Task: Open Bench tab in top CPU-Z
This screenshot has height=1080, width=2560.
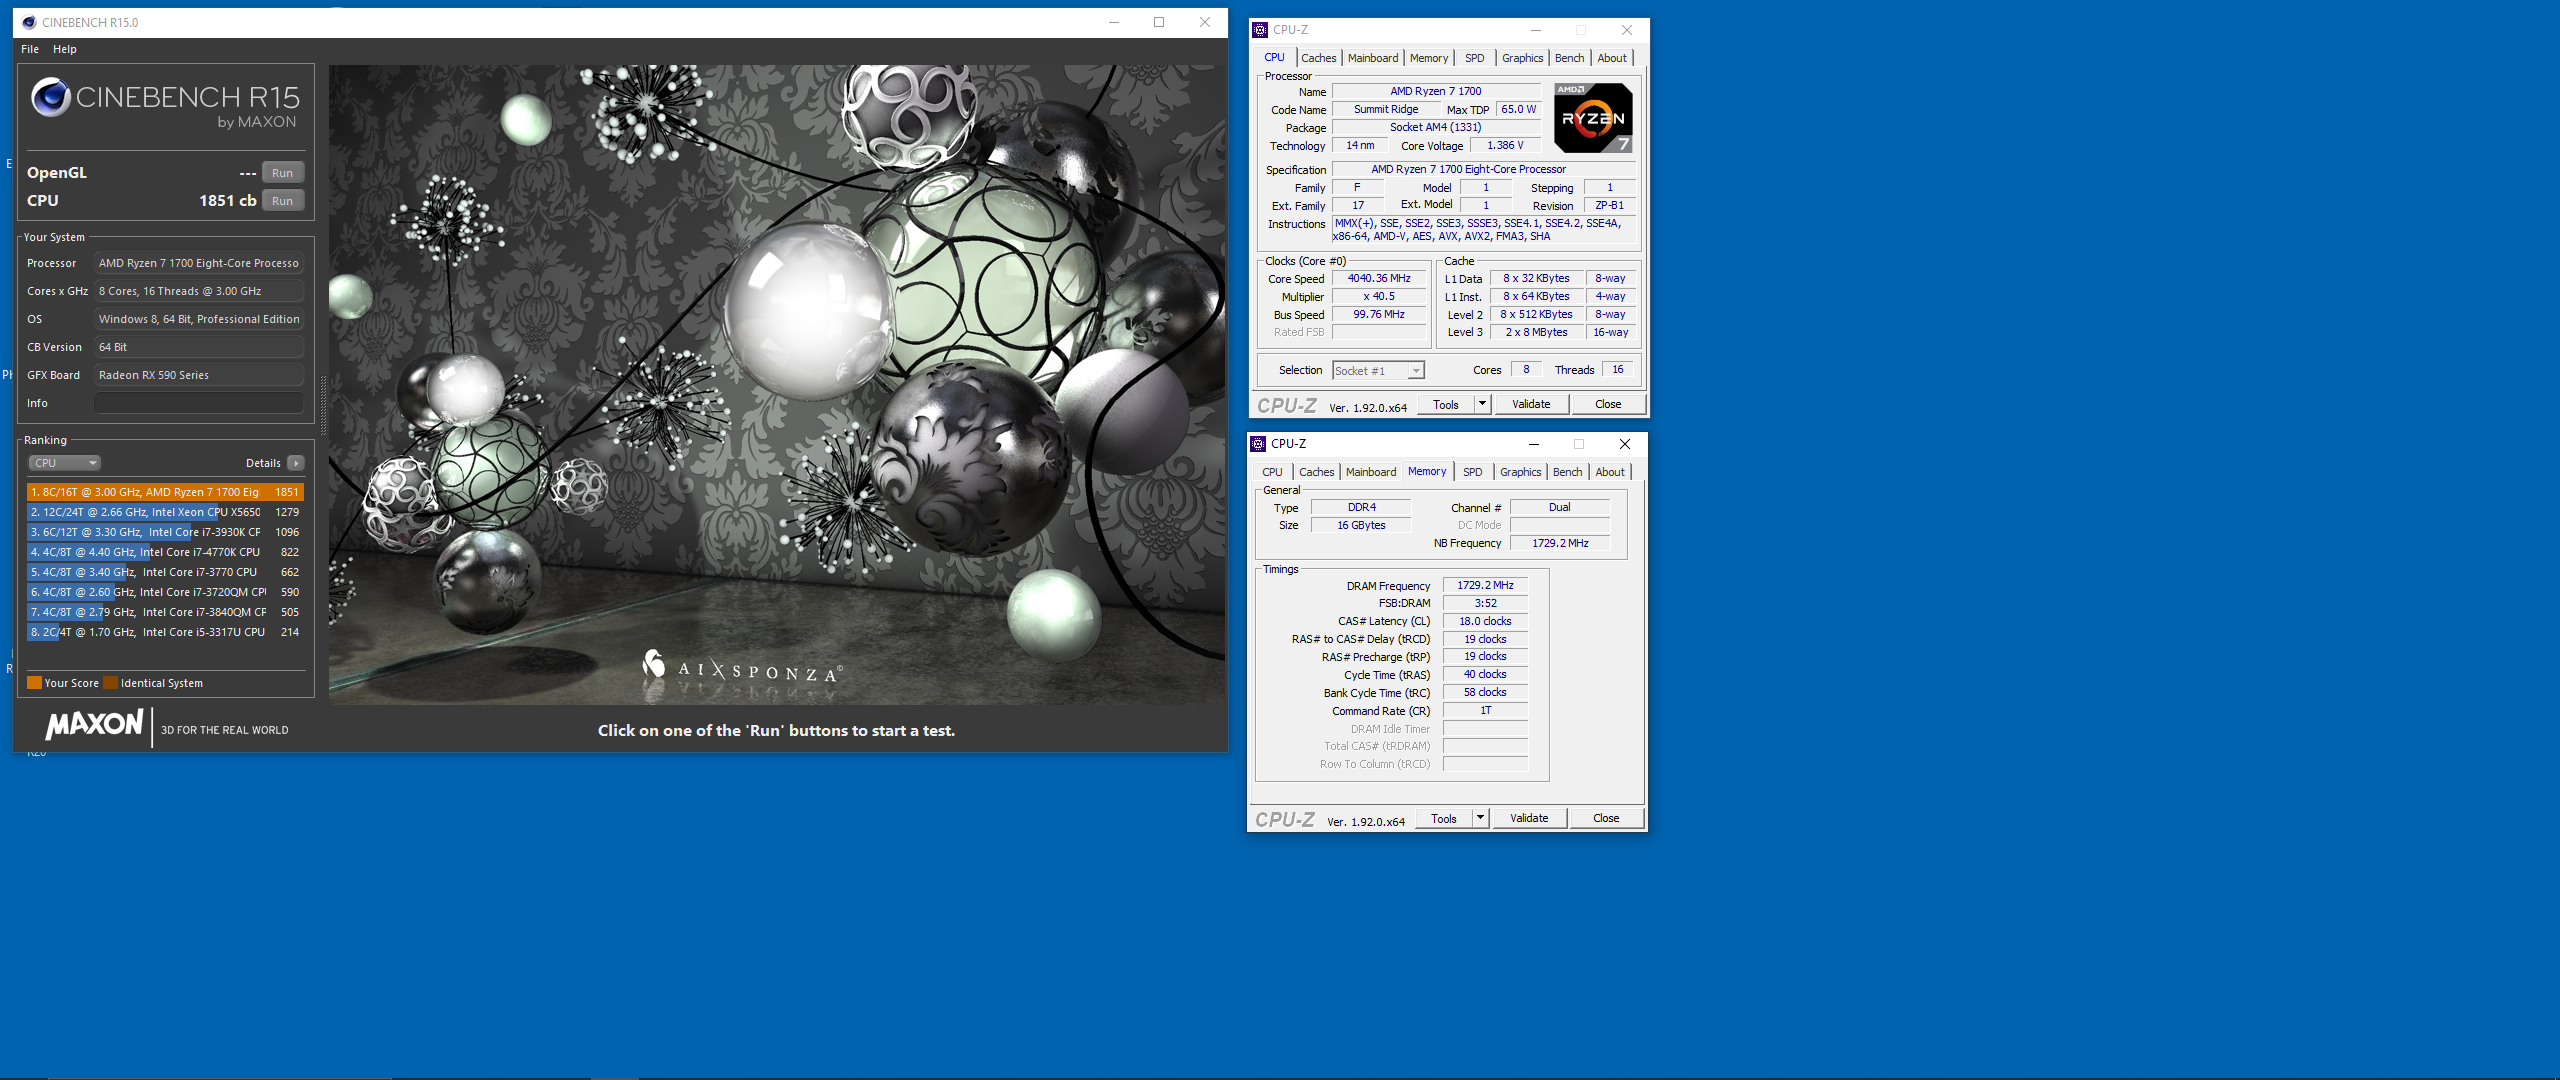Action: (1570, 58)
